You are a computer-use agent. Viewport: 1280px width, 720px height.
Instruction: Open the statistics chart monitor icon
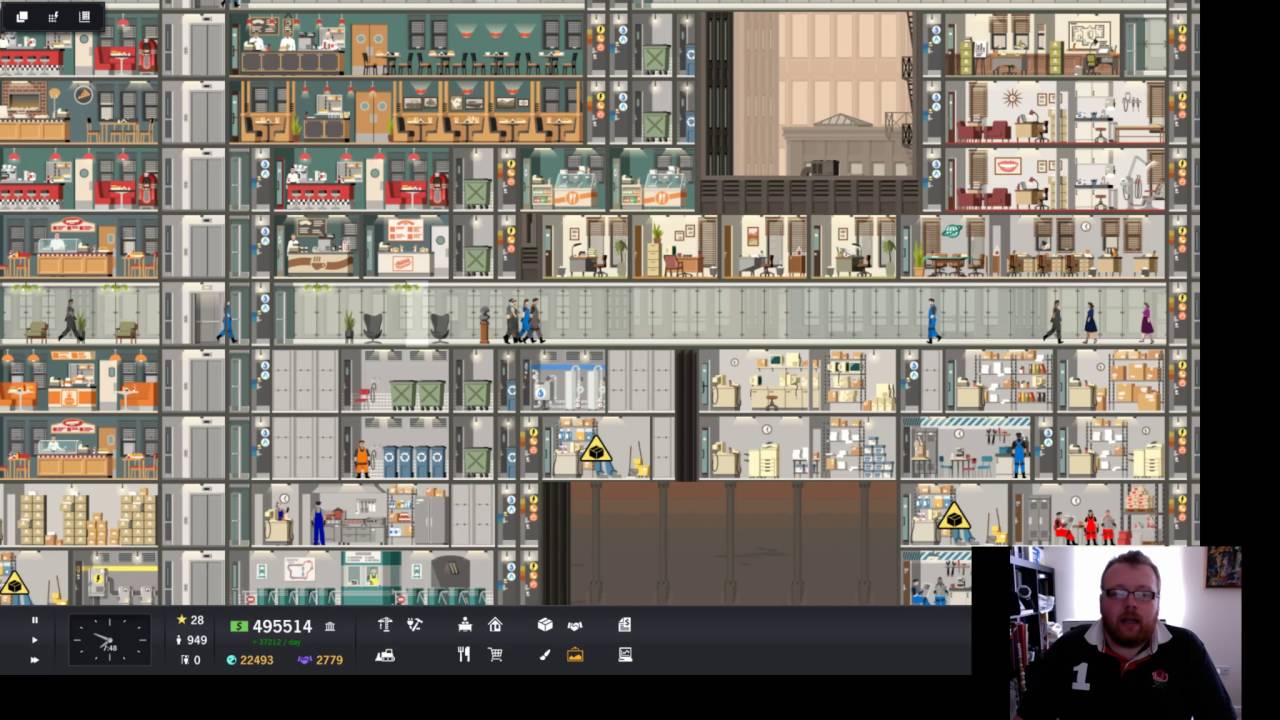point(625,655)
